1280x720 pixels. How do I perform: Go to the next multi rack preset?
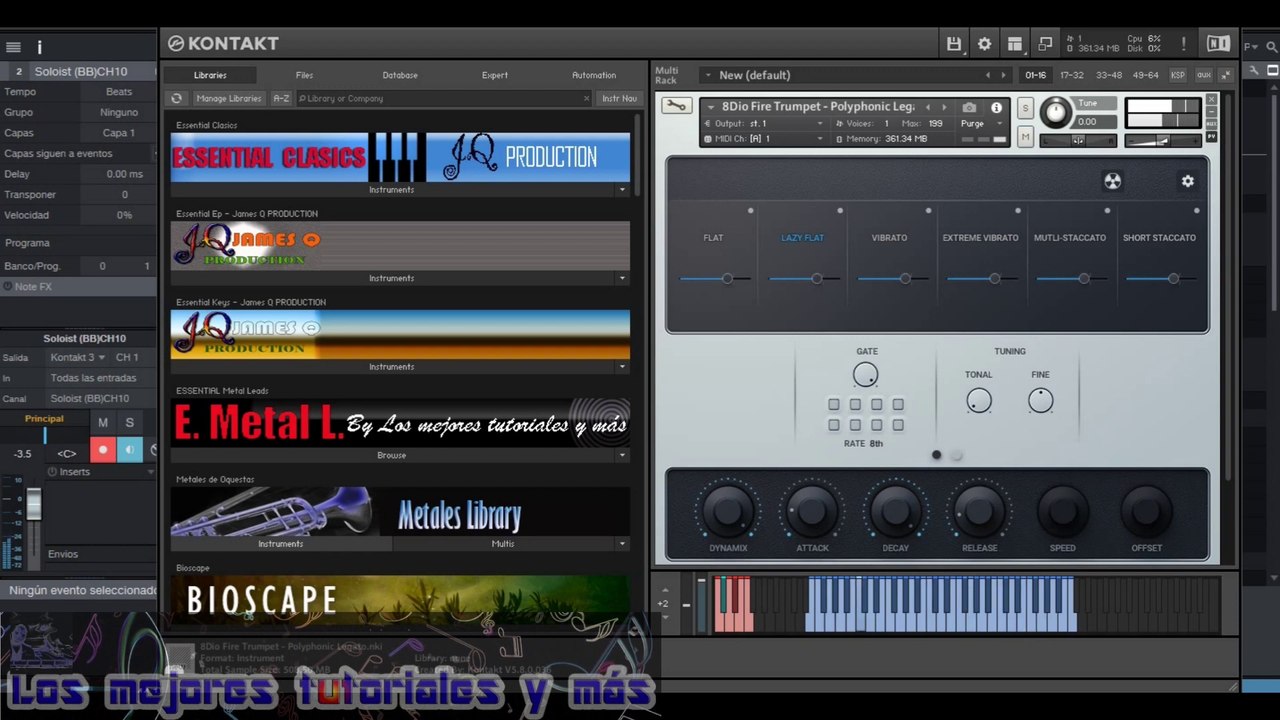pos(1004,75)
